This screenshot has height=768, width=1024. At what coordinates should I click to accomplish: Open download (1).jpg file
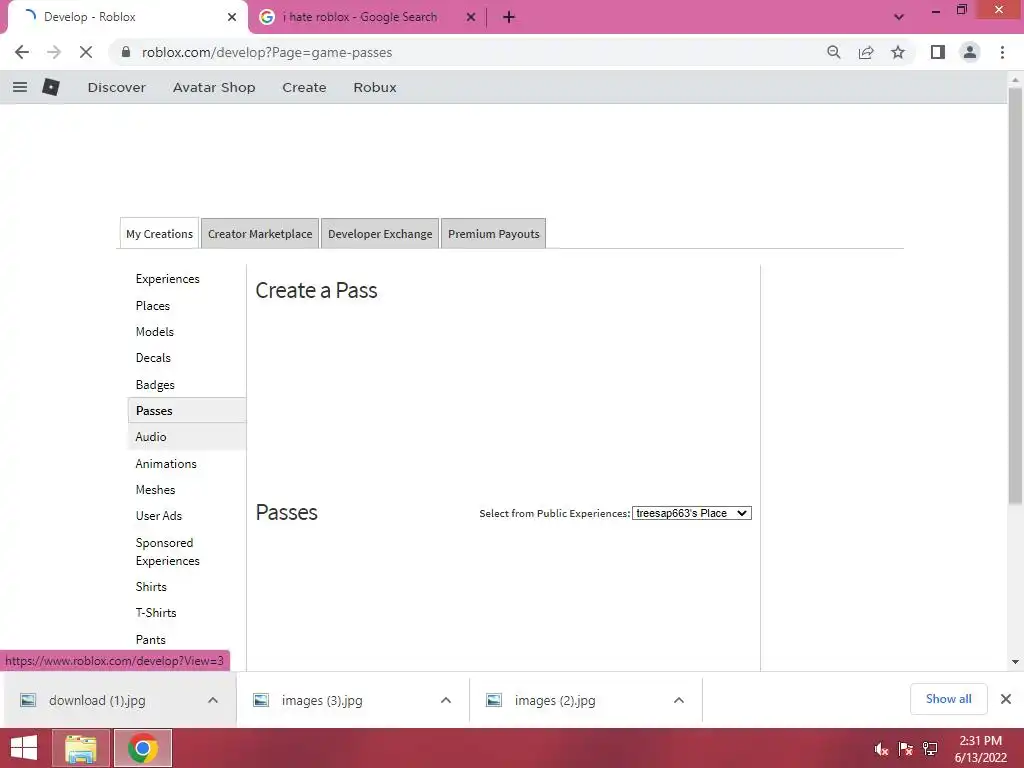point(97,700)
